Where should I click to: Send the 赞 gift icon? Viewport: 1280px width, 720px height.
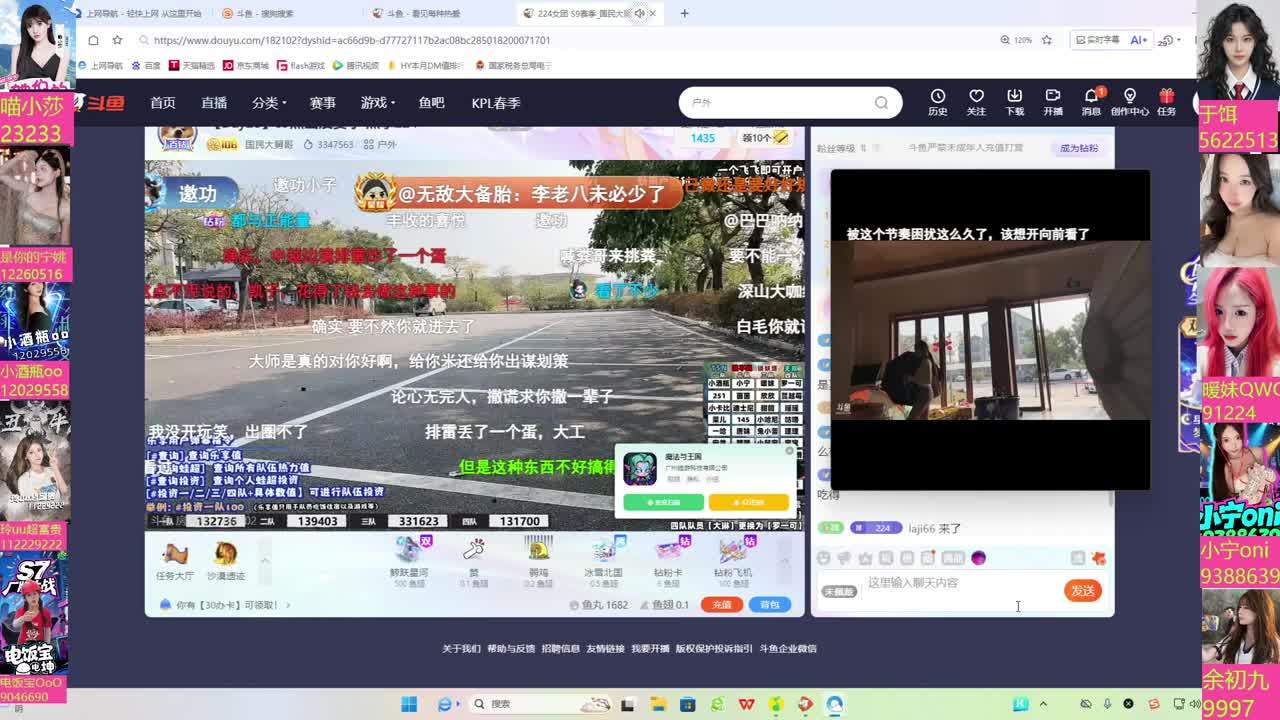tap(474, 549)
